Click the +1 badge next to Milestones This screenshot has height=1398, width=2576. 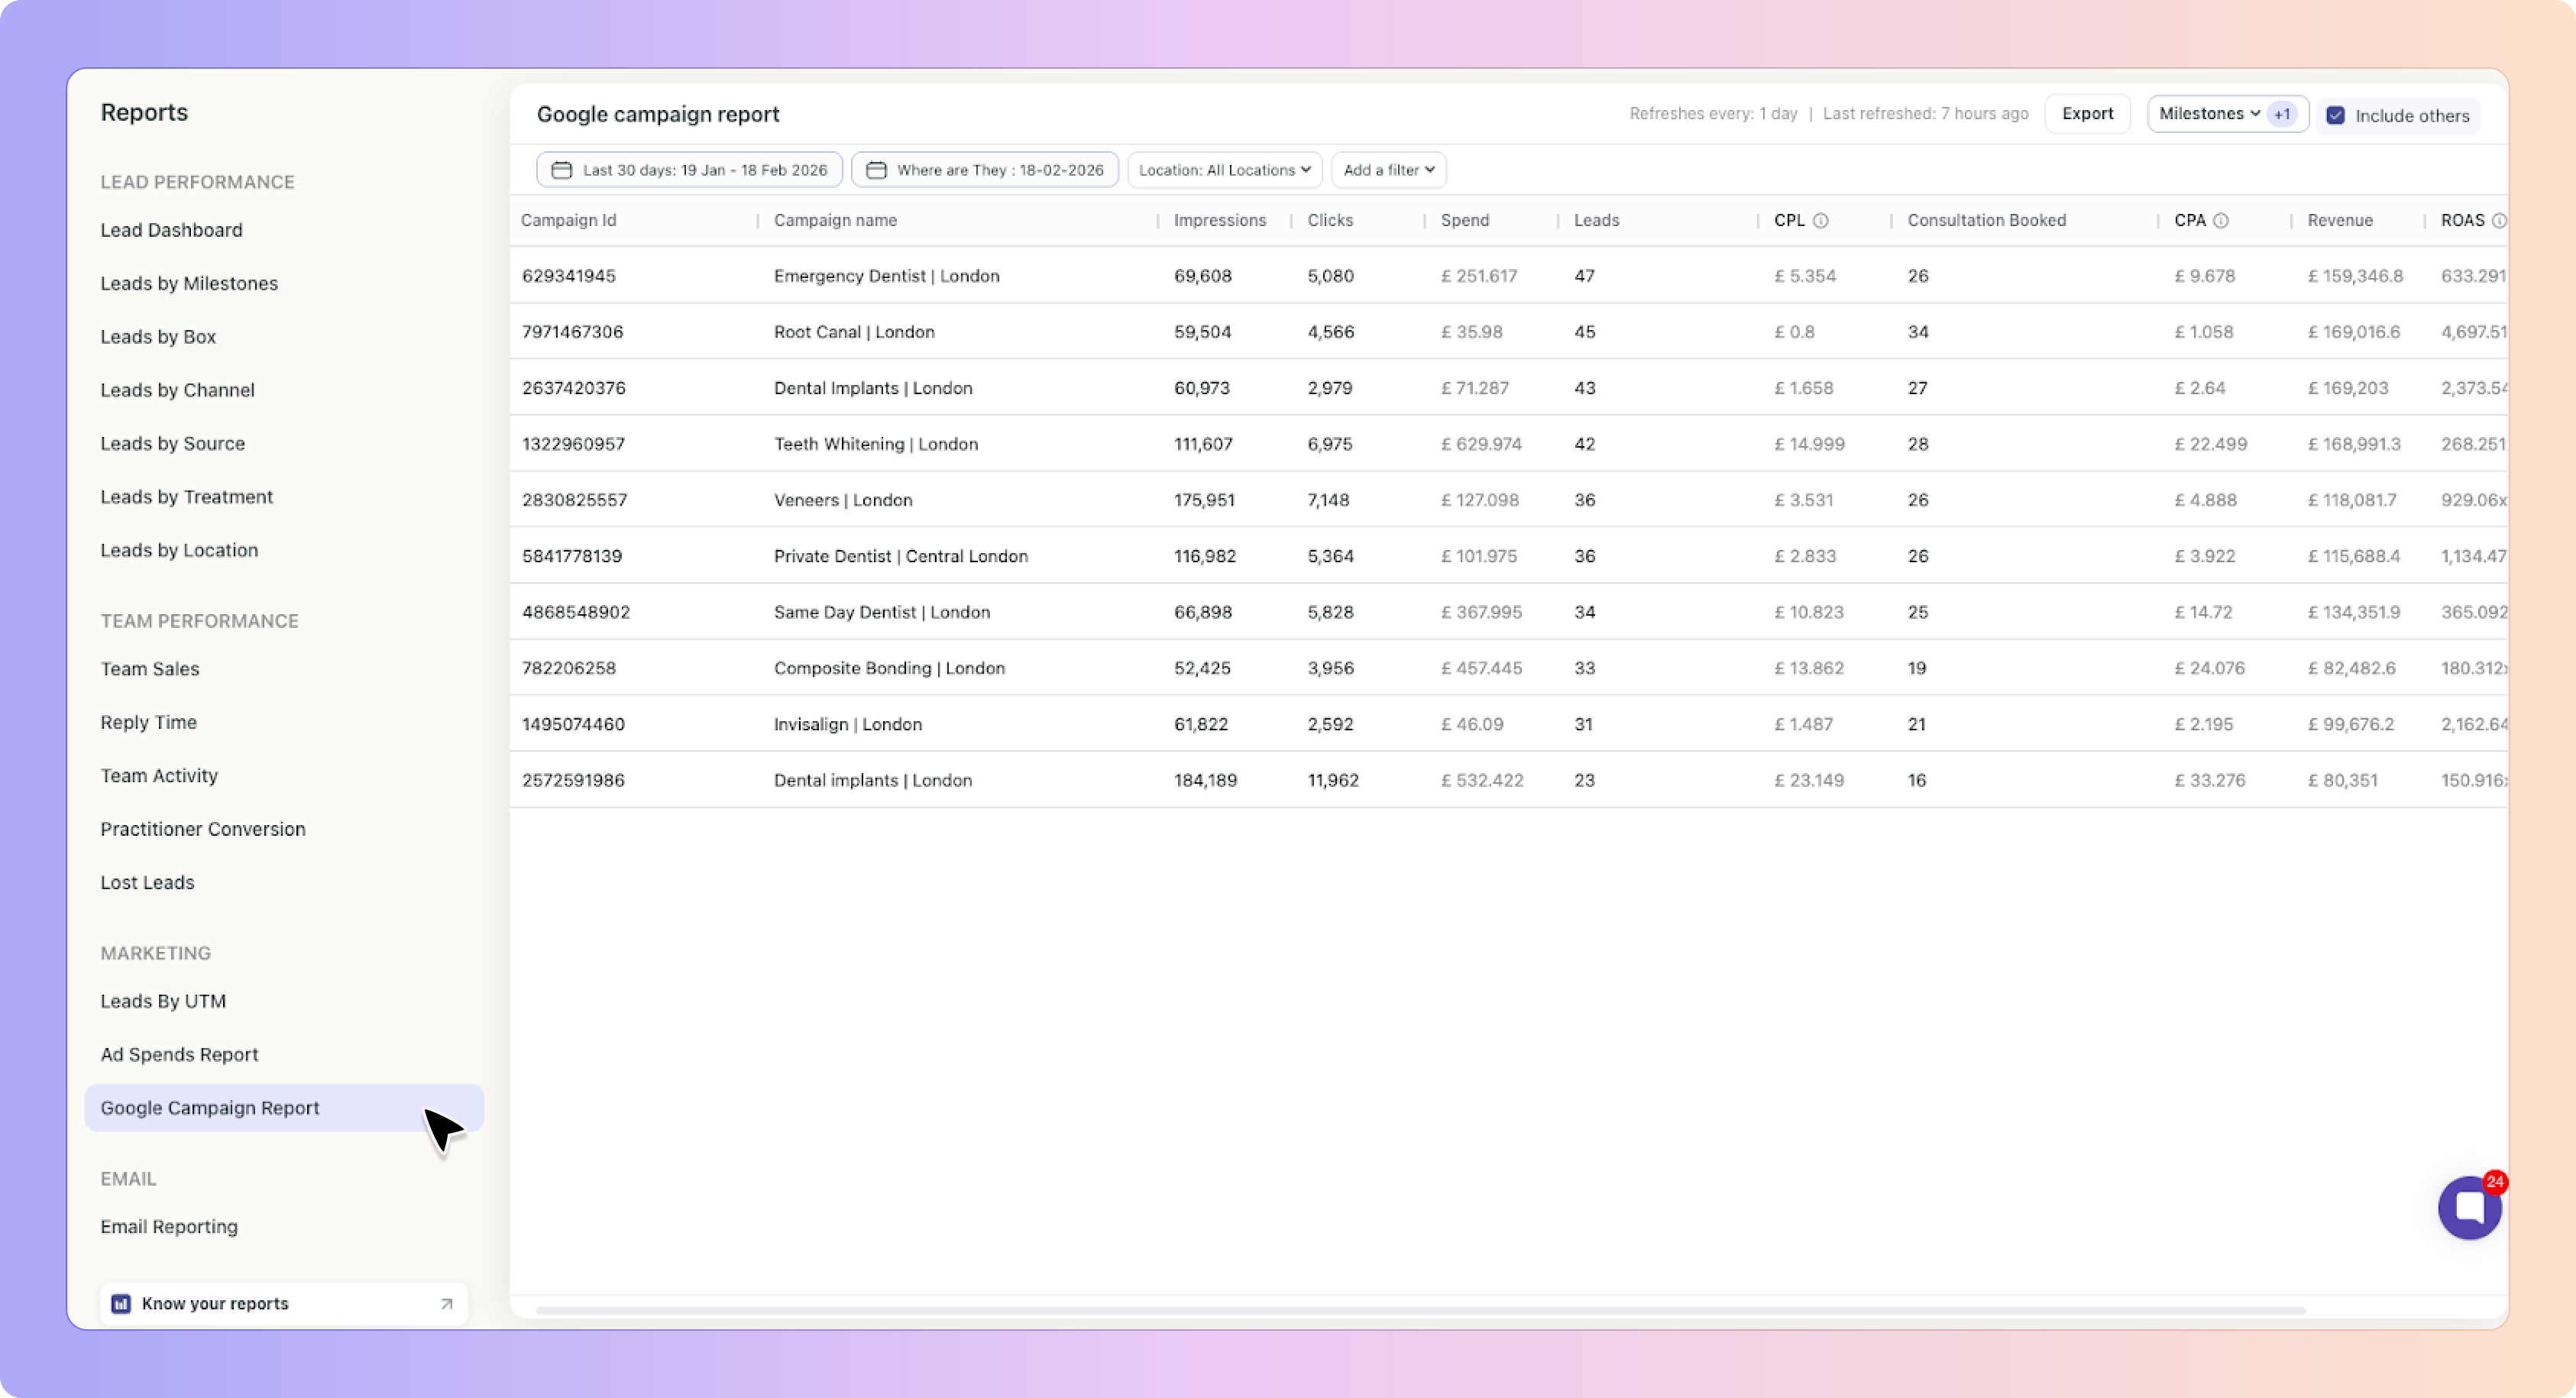(x=2282, y=115)
